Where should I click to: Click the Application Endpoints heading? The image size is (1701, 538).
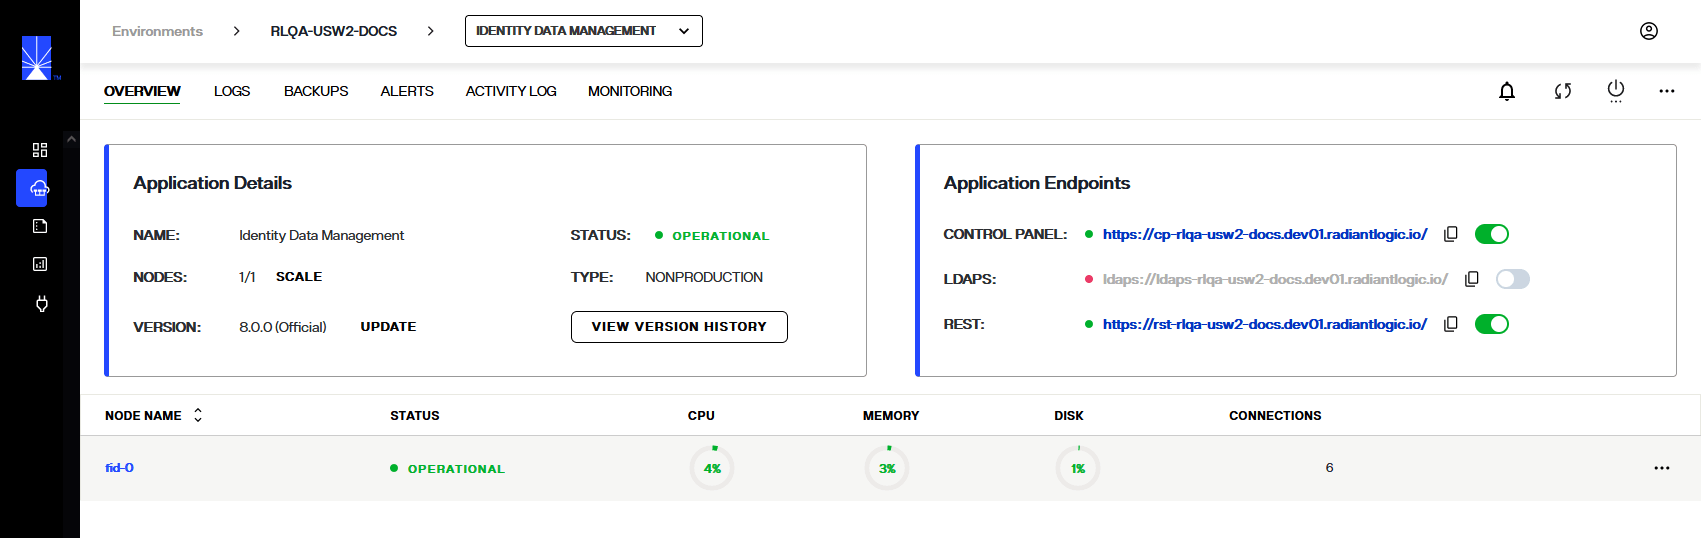coord(1037,183)
